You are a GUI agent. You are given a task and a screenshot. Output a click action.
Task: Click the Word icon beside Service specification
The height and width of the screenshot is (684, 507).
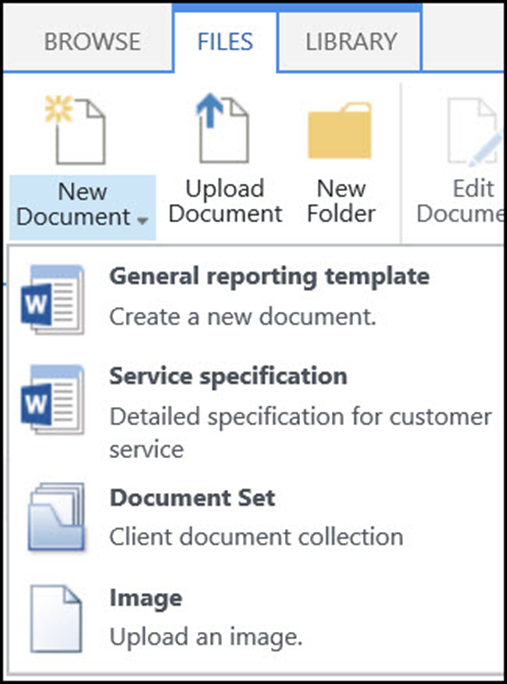[x=52, y=400]
